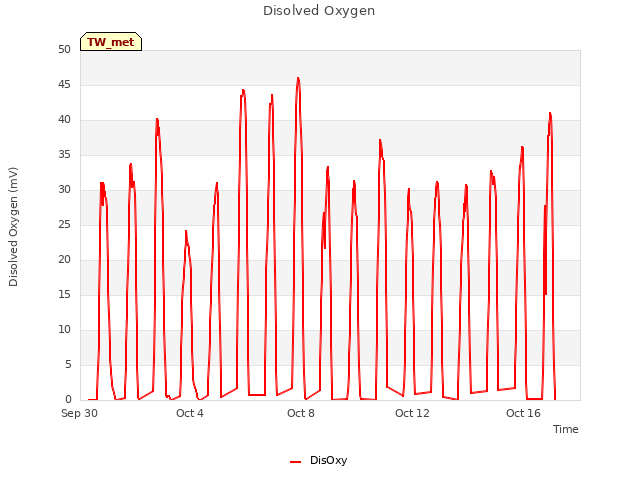The image size is (640, 480).
Task: Click the 15 y-axis tick label
Action: point(64,295)
